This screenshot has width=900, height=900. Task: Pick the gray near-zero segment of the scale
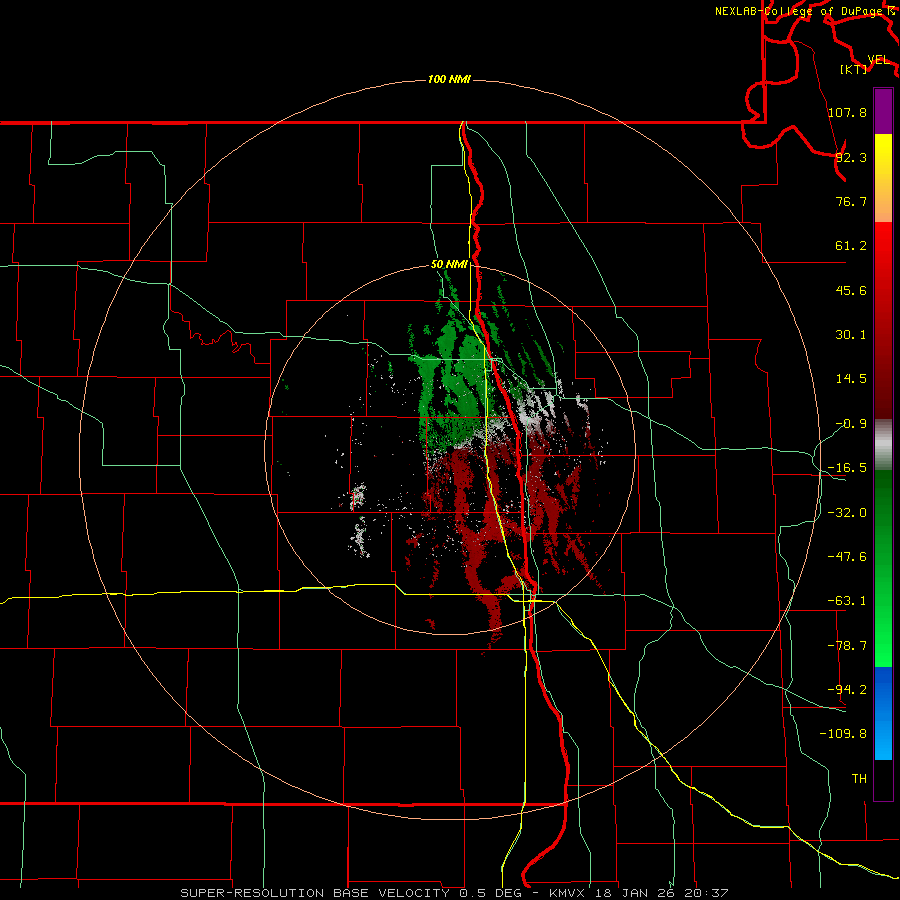(883, 445)
